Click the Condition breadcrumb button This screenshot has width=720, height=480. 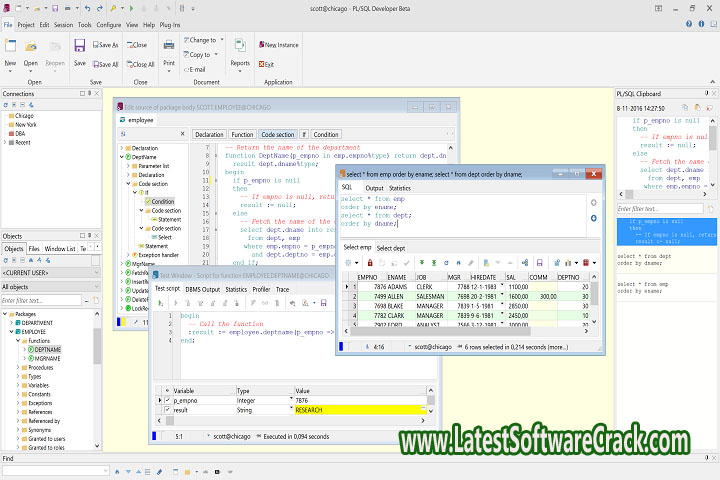click(x=326, y=135)
